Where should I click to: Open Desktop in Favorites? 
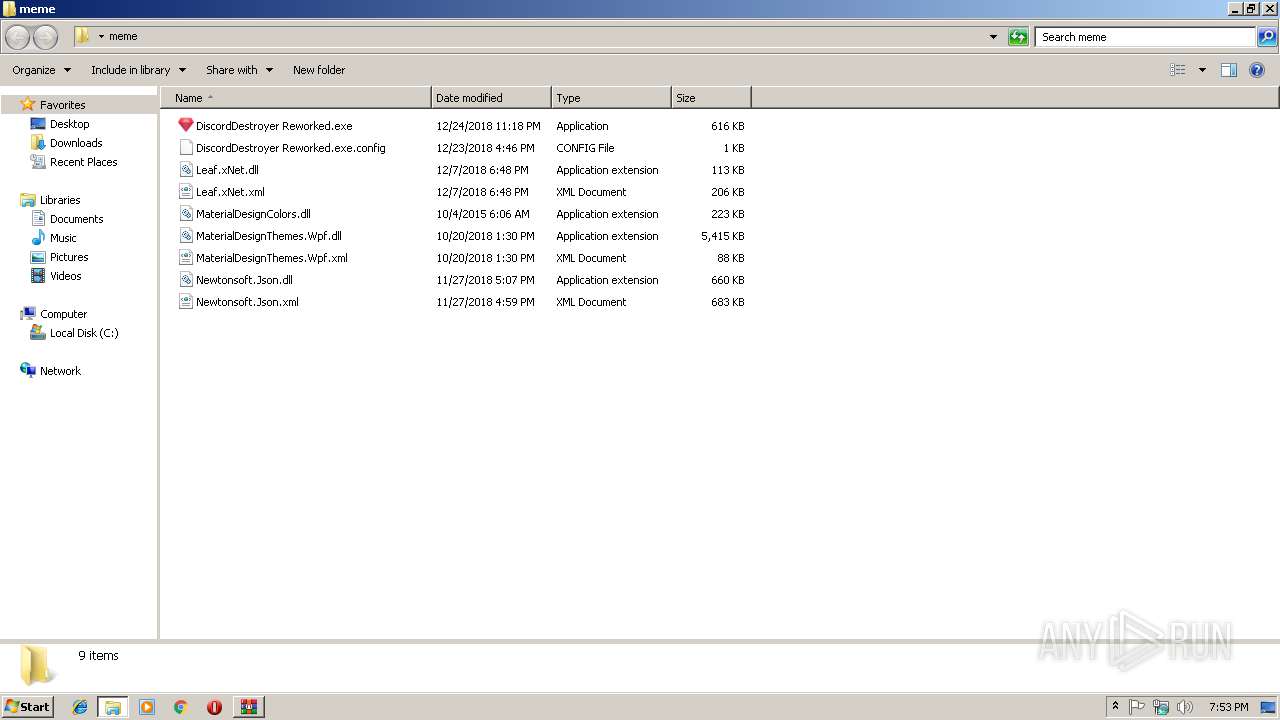point(70,124)
